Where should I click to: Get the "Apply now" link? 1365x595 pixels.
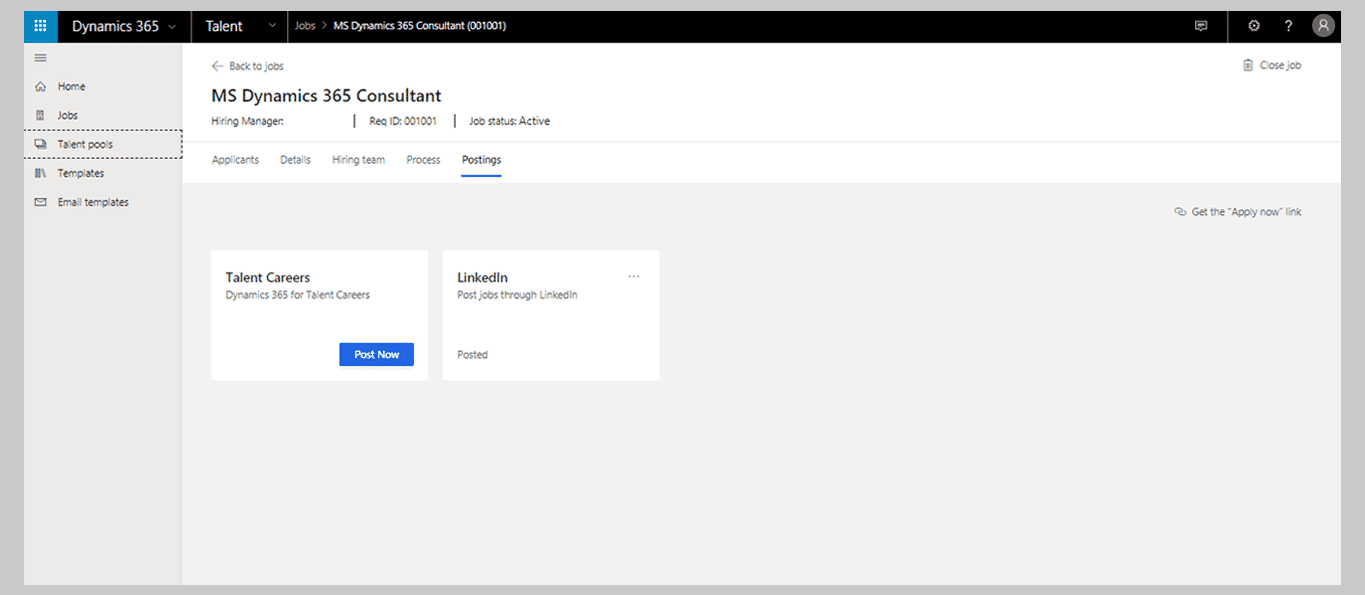pos(1246,212)
